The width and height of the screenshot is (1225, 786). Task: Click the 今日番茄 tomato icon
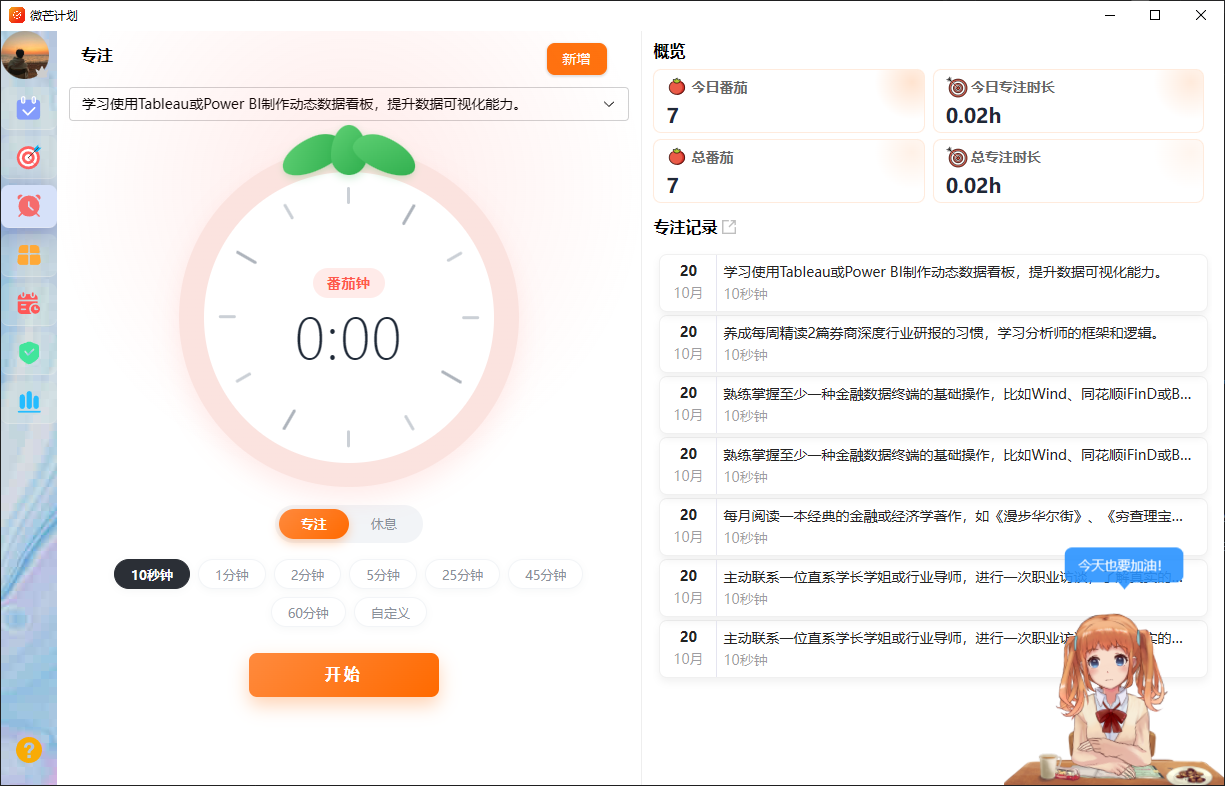click(676, 87)
